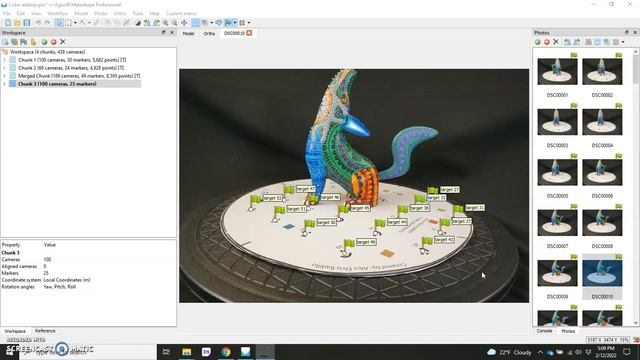Click the Photos pane vertical scrollbar
Screen dimensions: 640x360
(636, 69)
